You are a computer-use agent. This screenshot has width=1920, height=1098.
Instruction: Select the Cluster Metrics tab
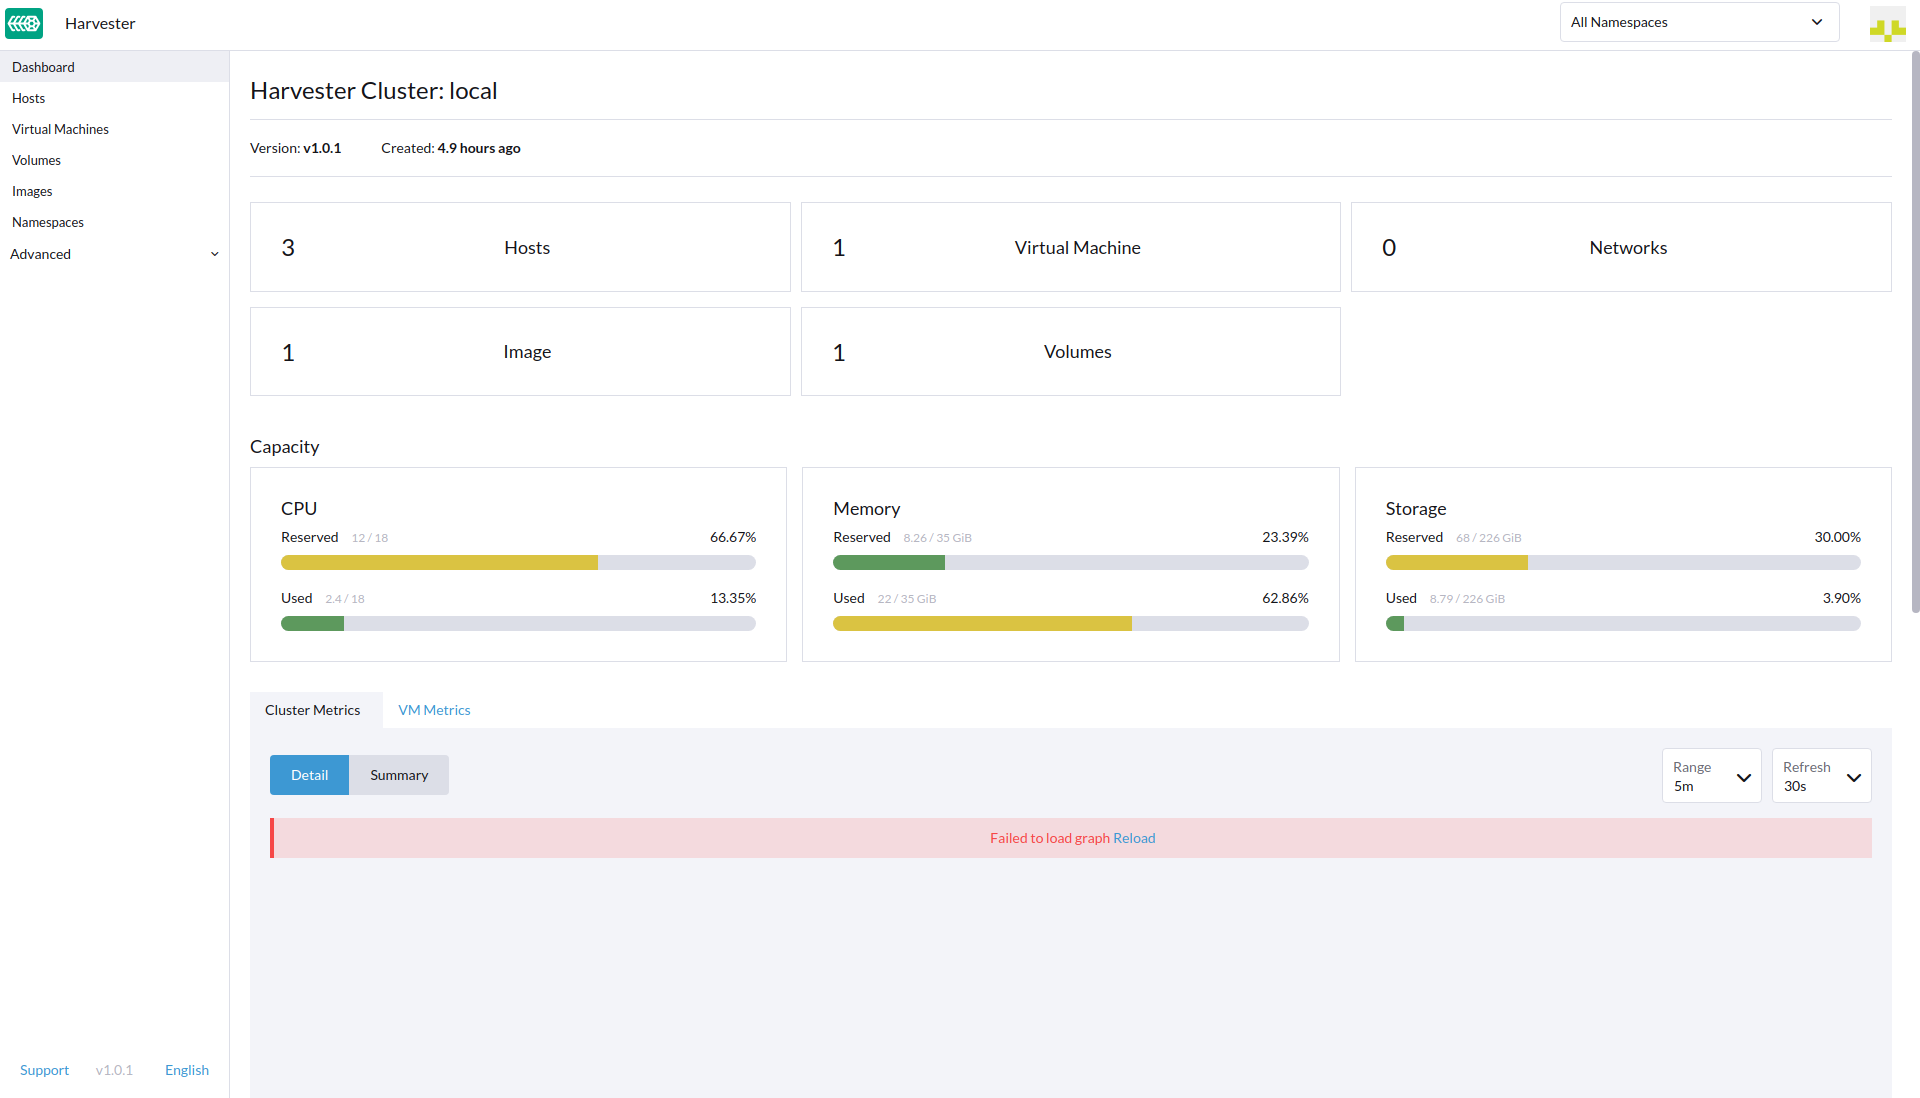click(312, 710)
